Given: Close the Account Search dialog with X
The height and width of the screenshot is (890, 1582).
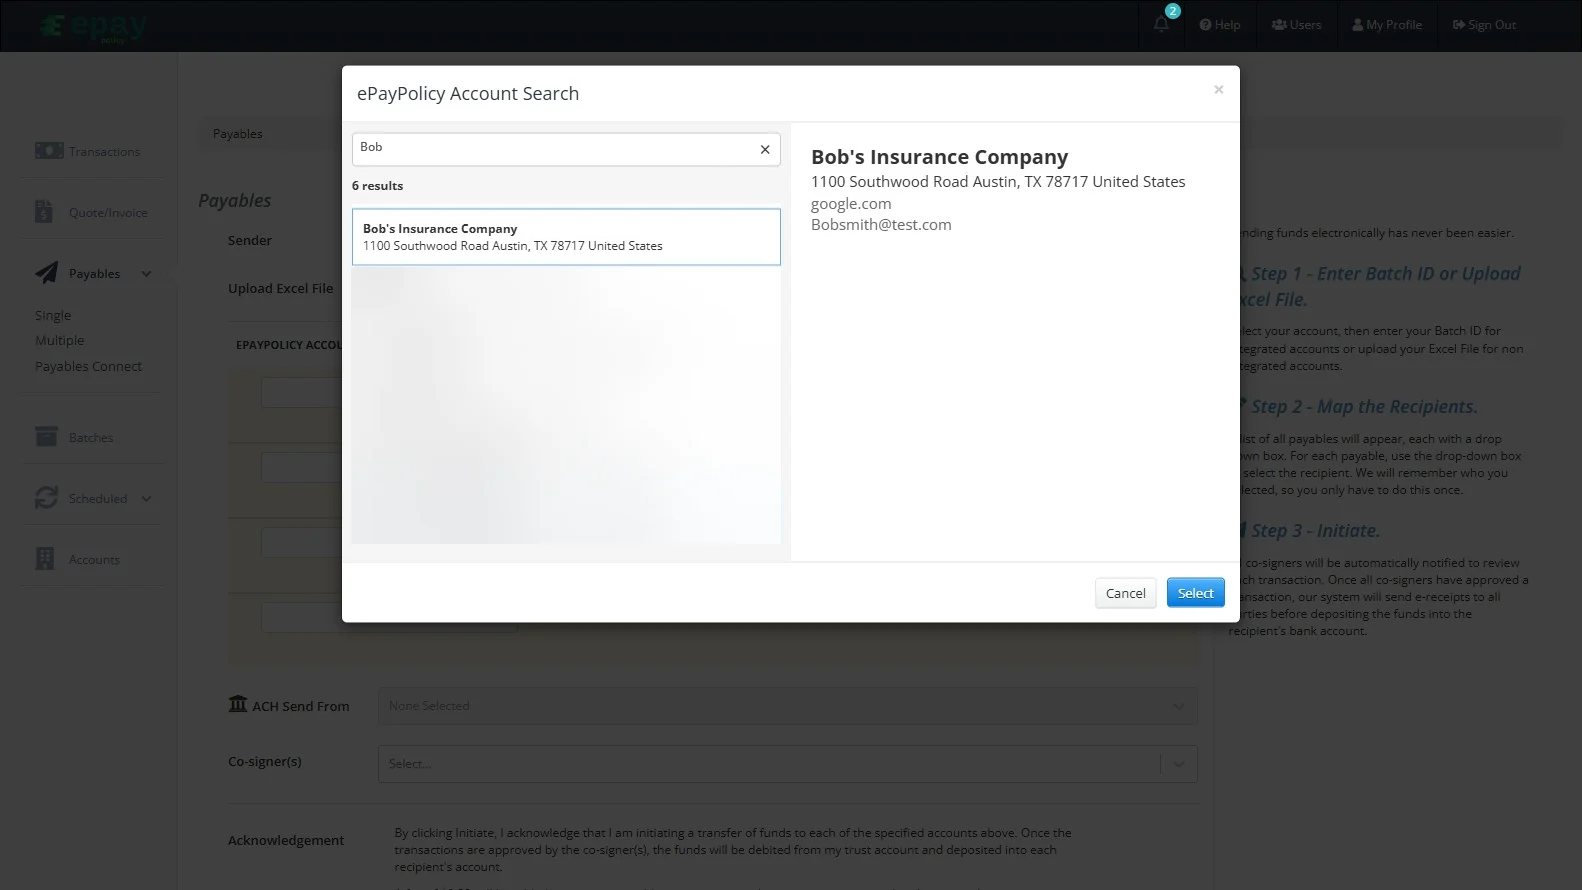Looking at the screenshot, I should (1218, 90).
